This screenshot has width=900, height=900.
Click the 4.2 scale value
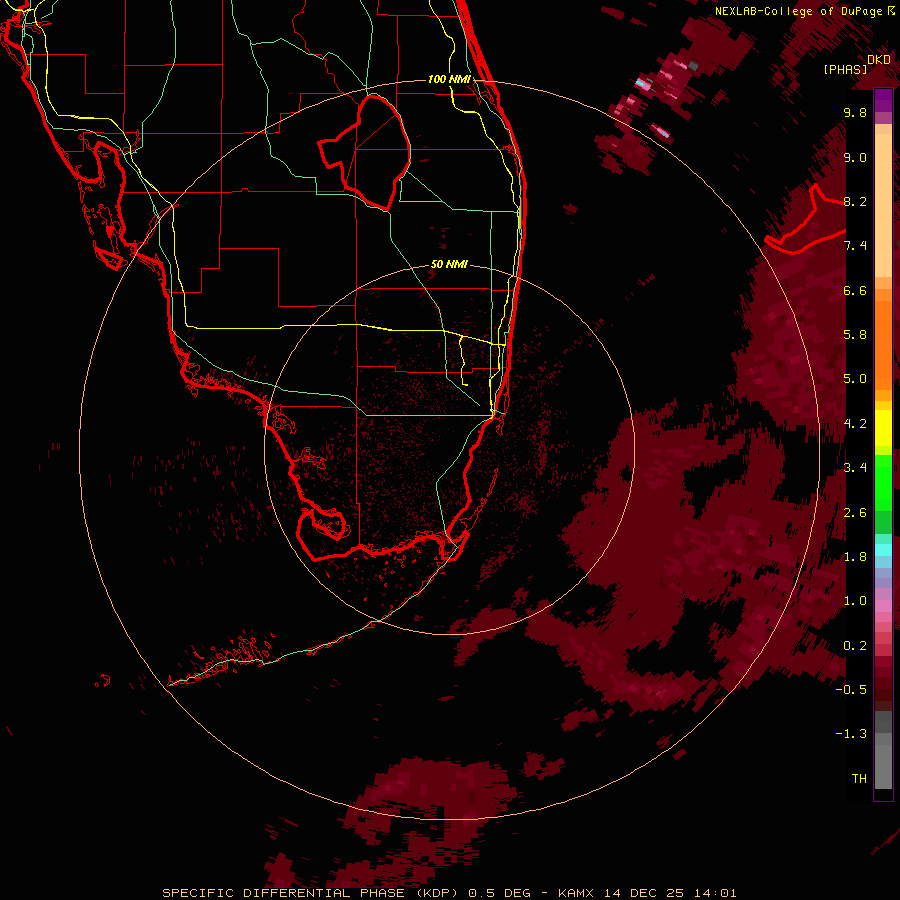pyautogui.click(x=855, y=424)
